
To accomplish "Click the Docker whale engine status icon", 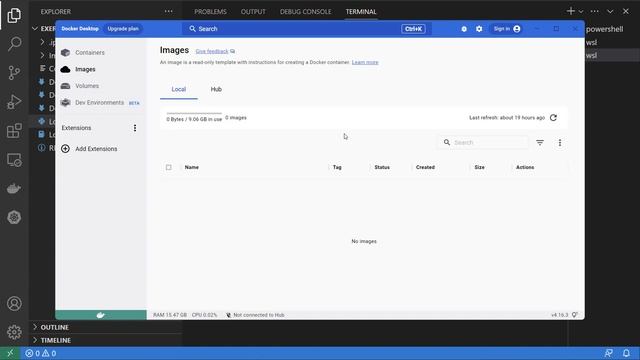I will click(101, 315).
